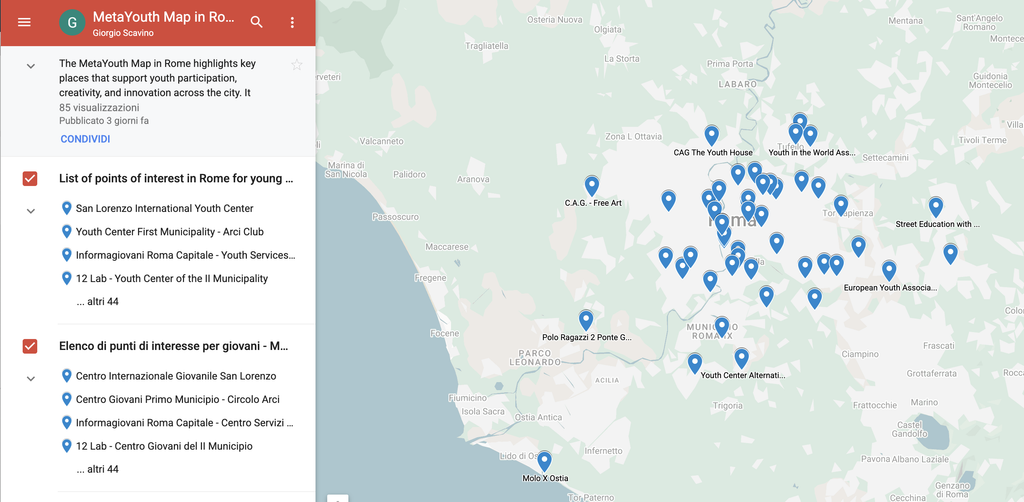Click the CAG The Youth House pin
Viewport: 1024px width, 502px height.
point(712,135)
